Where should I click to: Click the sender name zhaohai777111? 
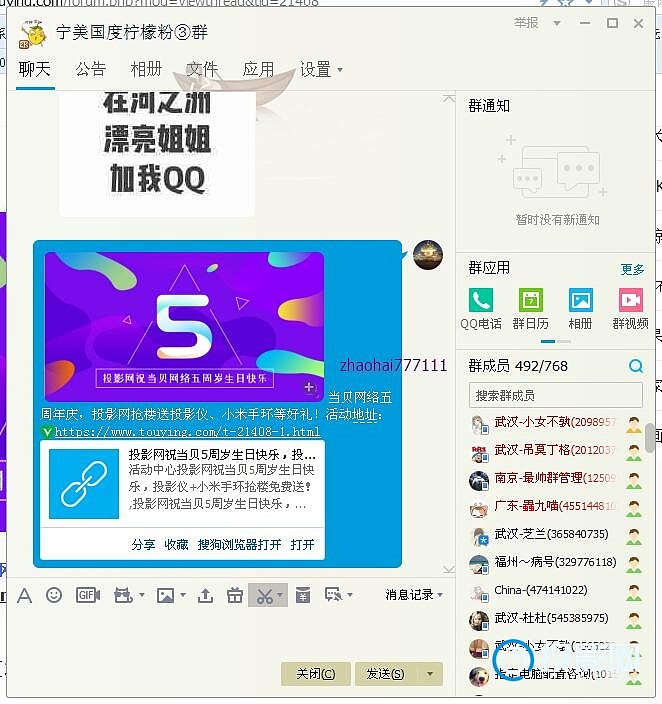click(x=393, y=365)
